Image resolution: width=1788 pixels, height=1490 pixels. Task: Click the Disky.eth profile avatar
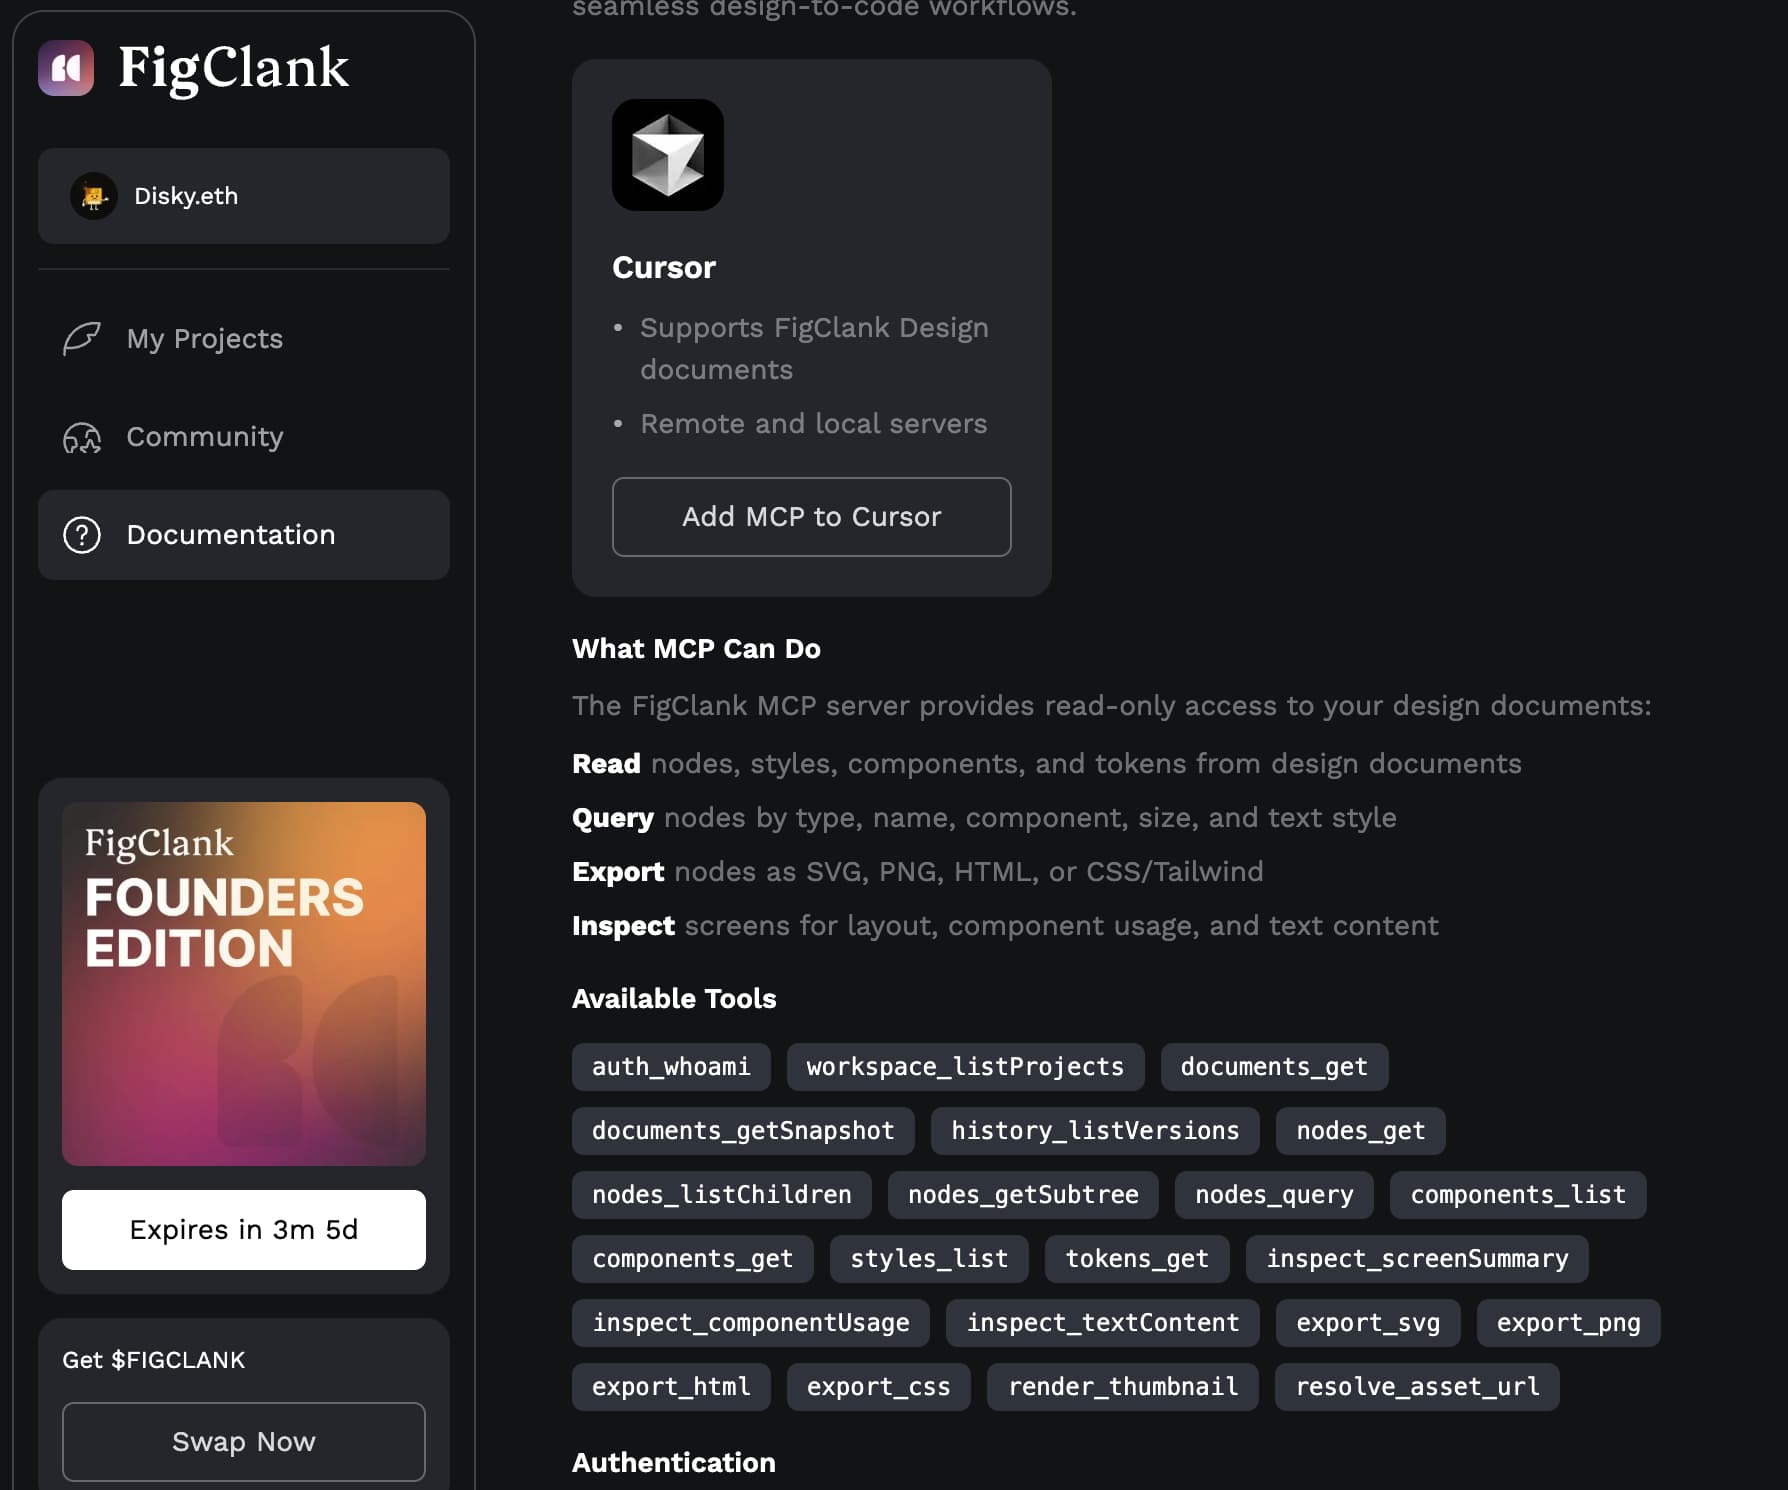[x=93, y=196]
